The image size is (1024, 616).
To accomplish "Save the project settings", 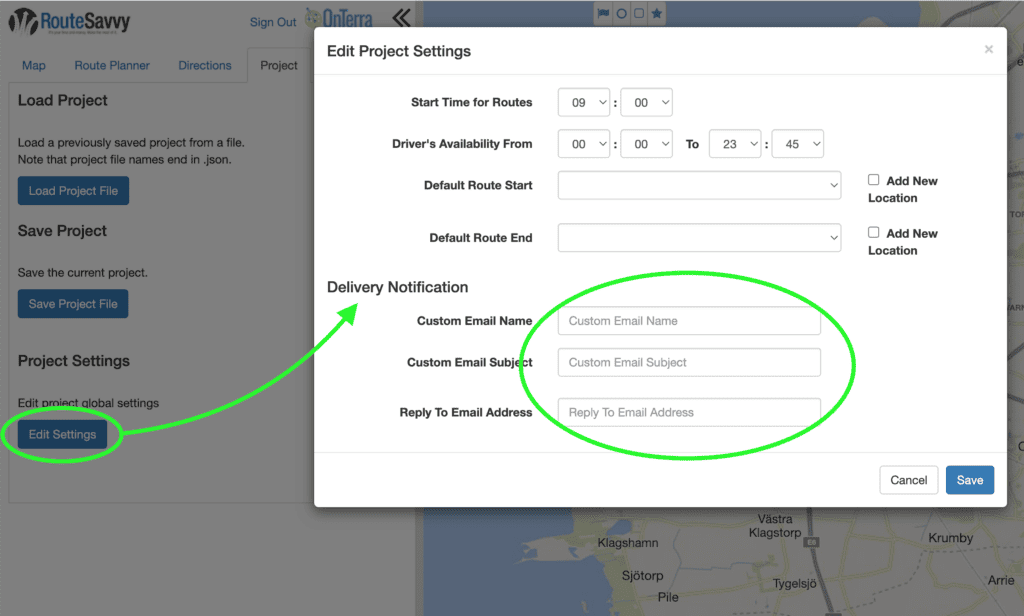I will click(970, 480).
